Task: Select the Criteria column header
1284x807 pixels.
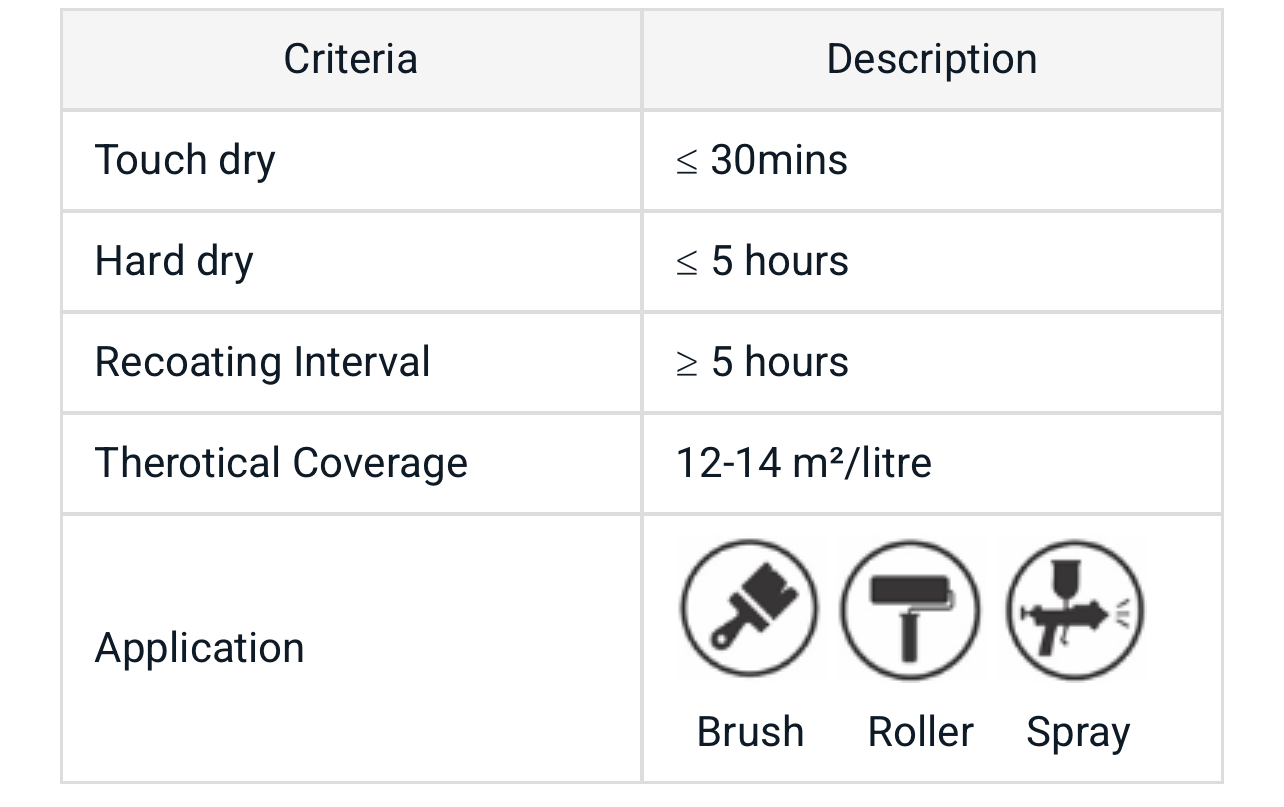Action: [x=350, y=59]
